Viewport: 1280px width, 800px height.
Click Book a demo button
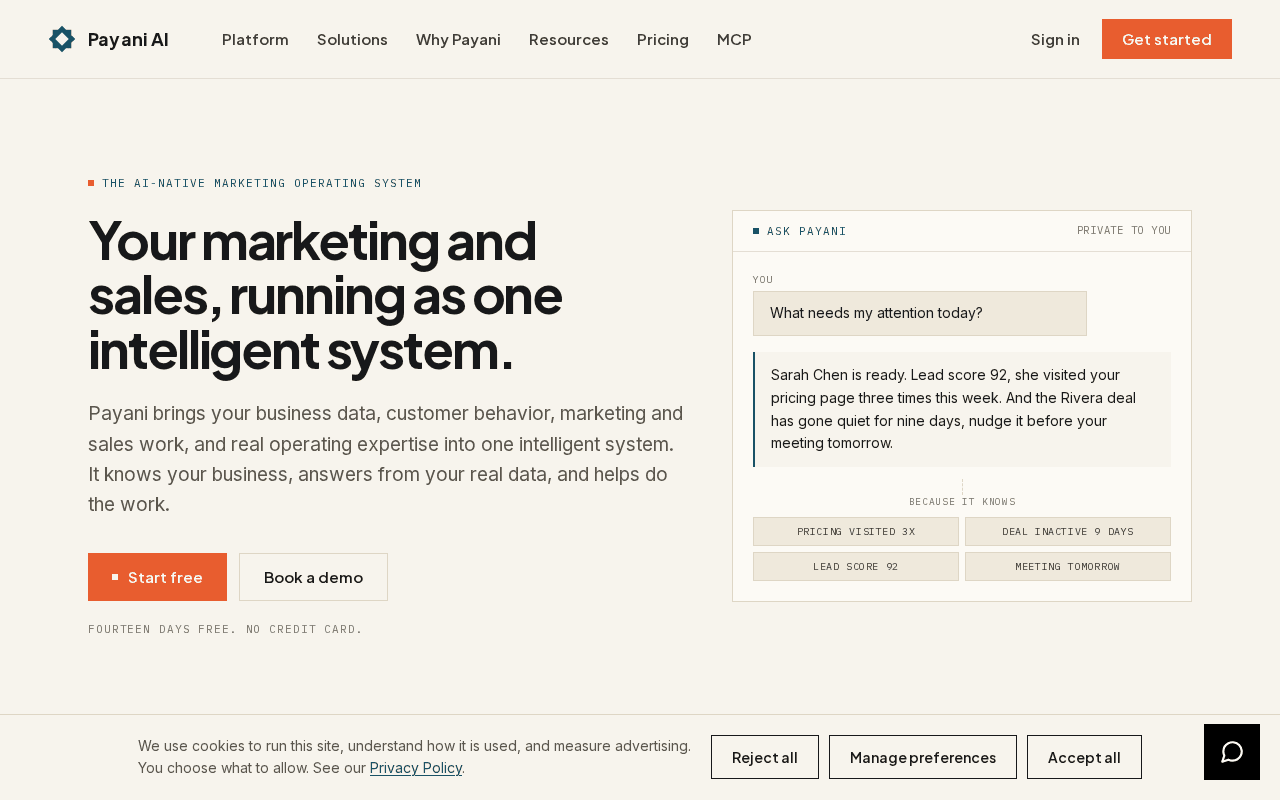click(x=313, y=577)
